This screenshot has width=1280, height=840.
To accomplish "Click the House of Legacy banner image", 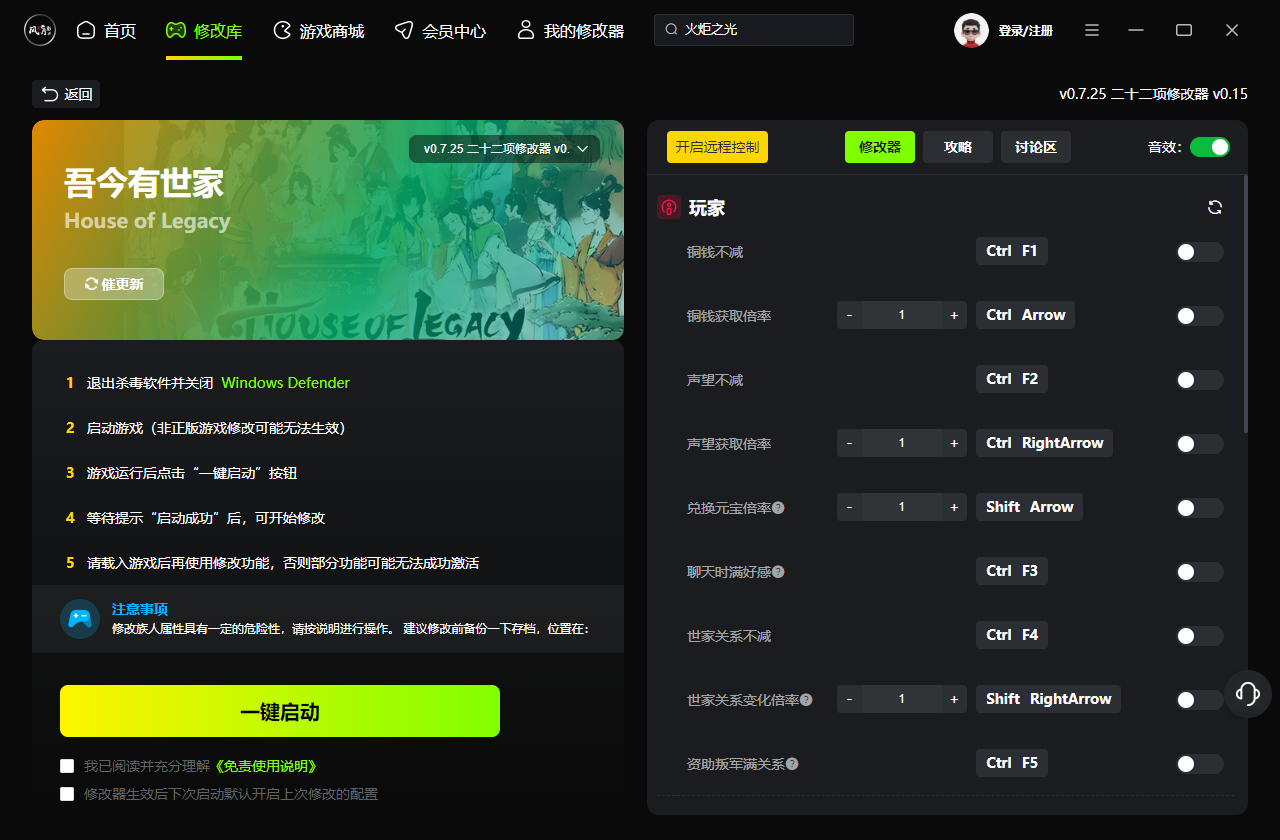I will (x=328, y=230).
